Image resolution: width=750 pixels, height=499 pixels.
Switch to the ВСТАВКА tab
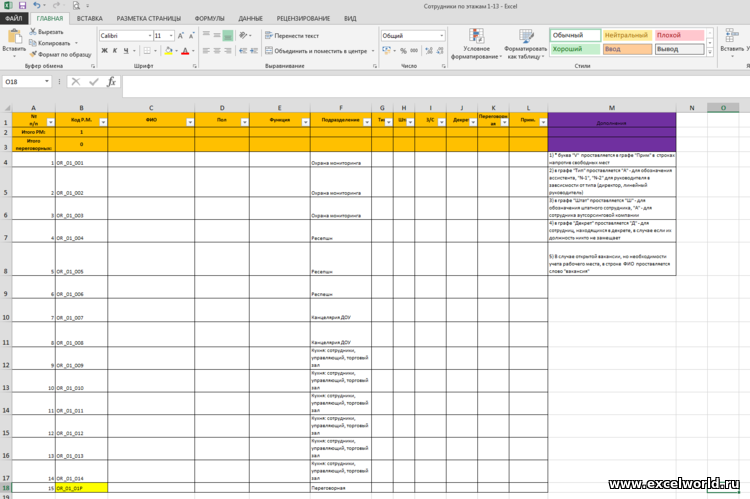click(x=89, y=18)
